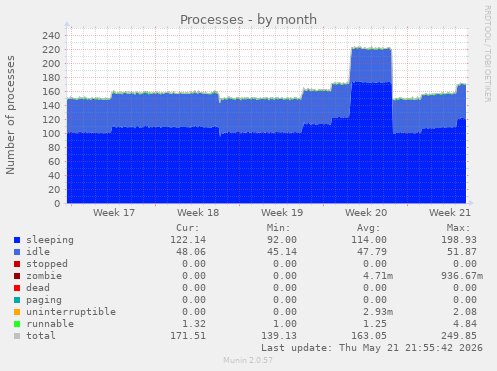Click idle current value 48.06
Screen dimensions: 497x371
click(x=191, y=252)
